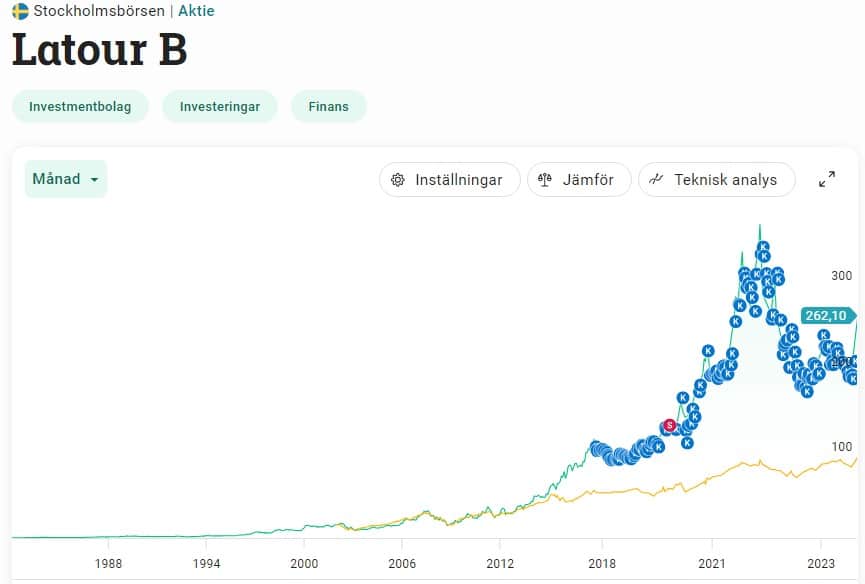Select the Finans tag
The height and width of the screenshot is (584, 865).
click(328, 106)
